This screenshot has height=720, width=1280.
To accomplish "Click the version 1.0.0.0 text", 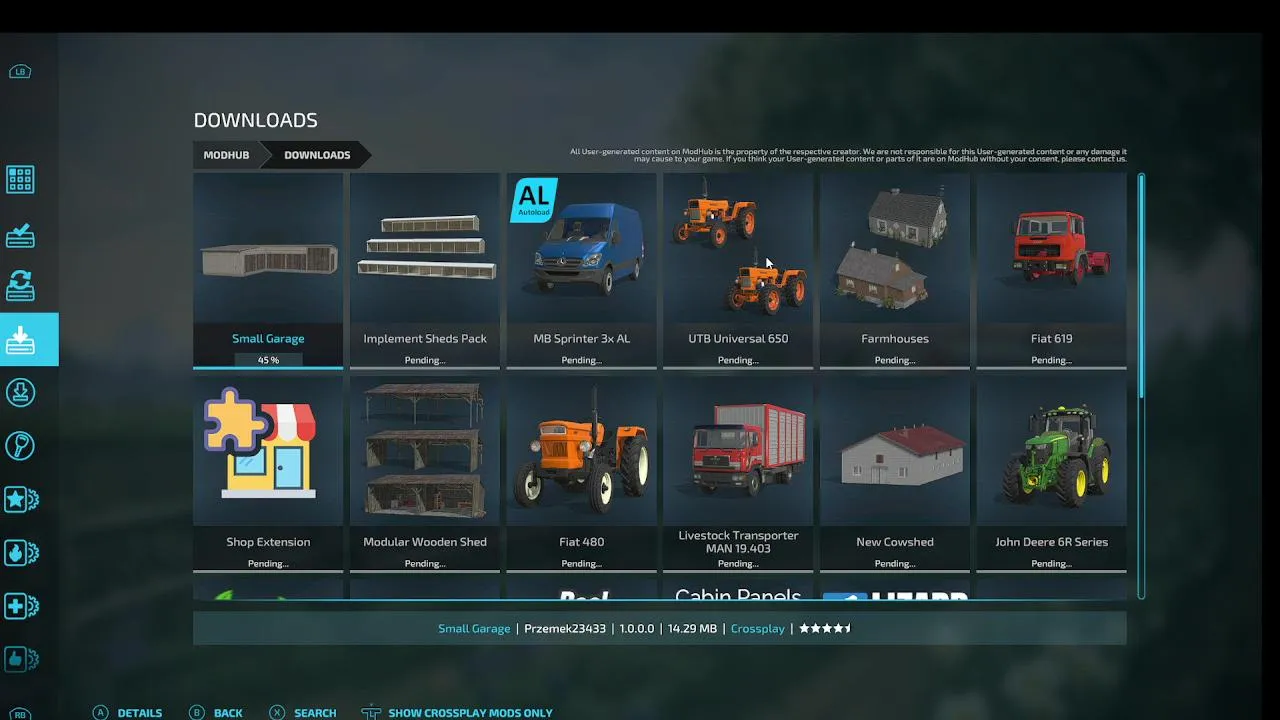I will click(x=637, y=629).
